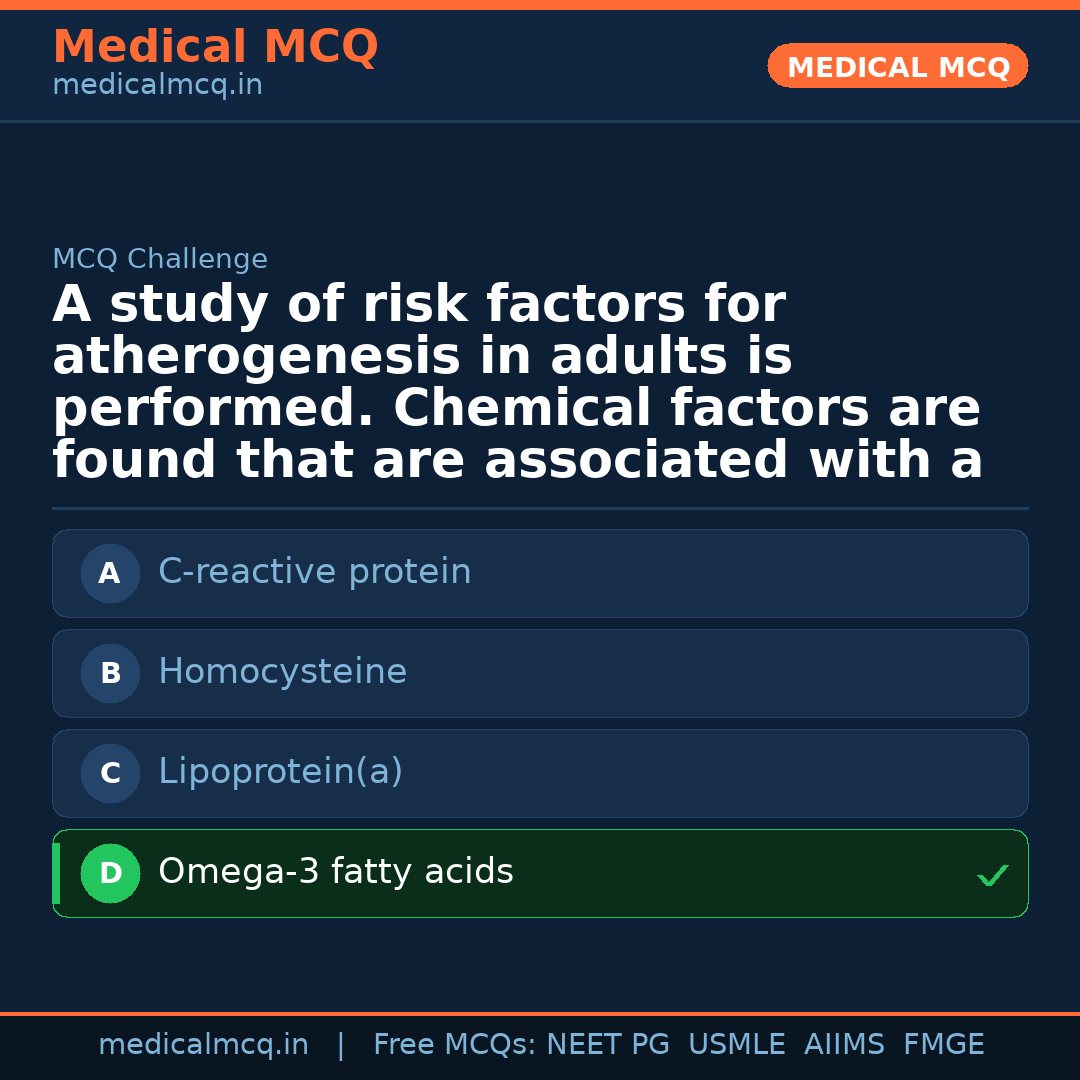Open the medicalmcq.in link in the footer
Image resolution: width=1080 pixels, height=1080 pixels.
203,1045
